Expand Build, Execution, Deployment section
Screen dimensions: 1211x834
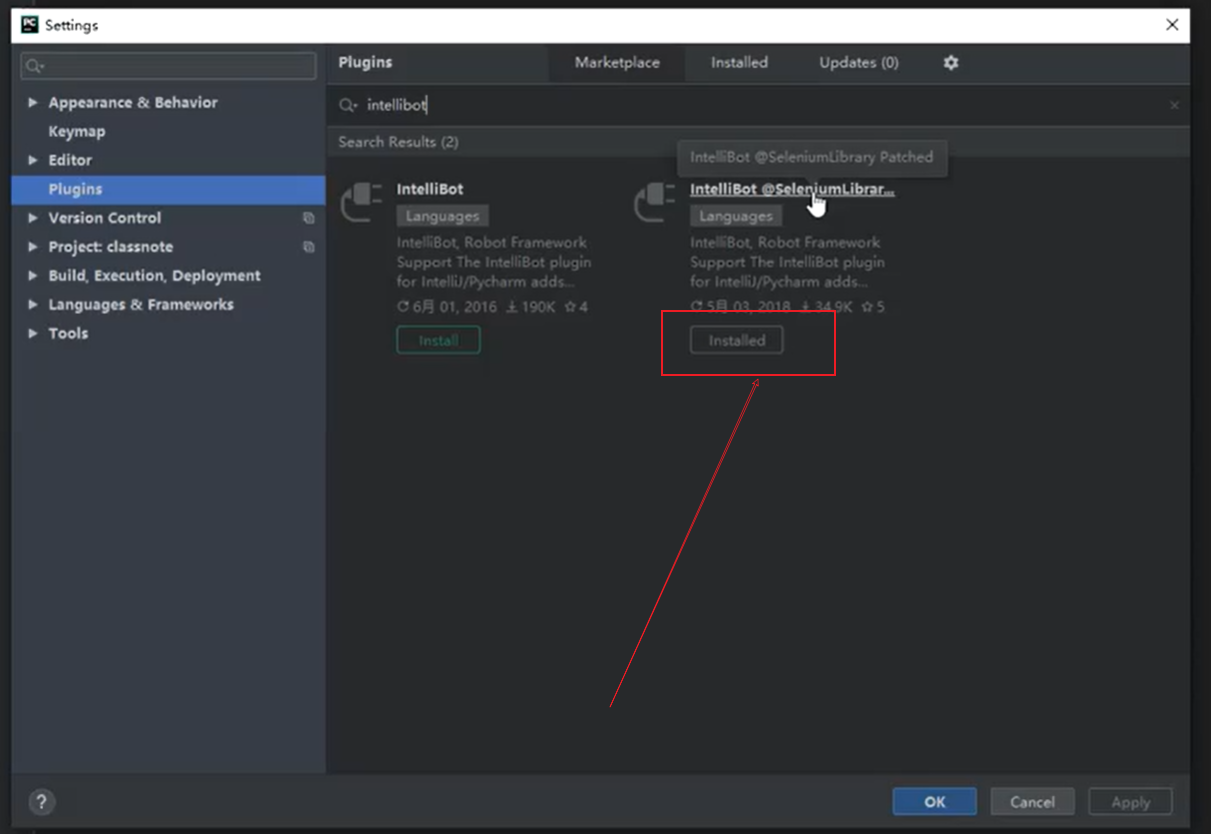click(33, 276)
